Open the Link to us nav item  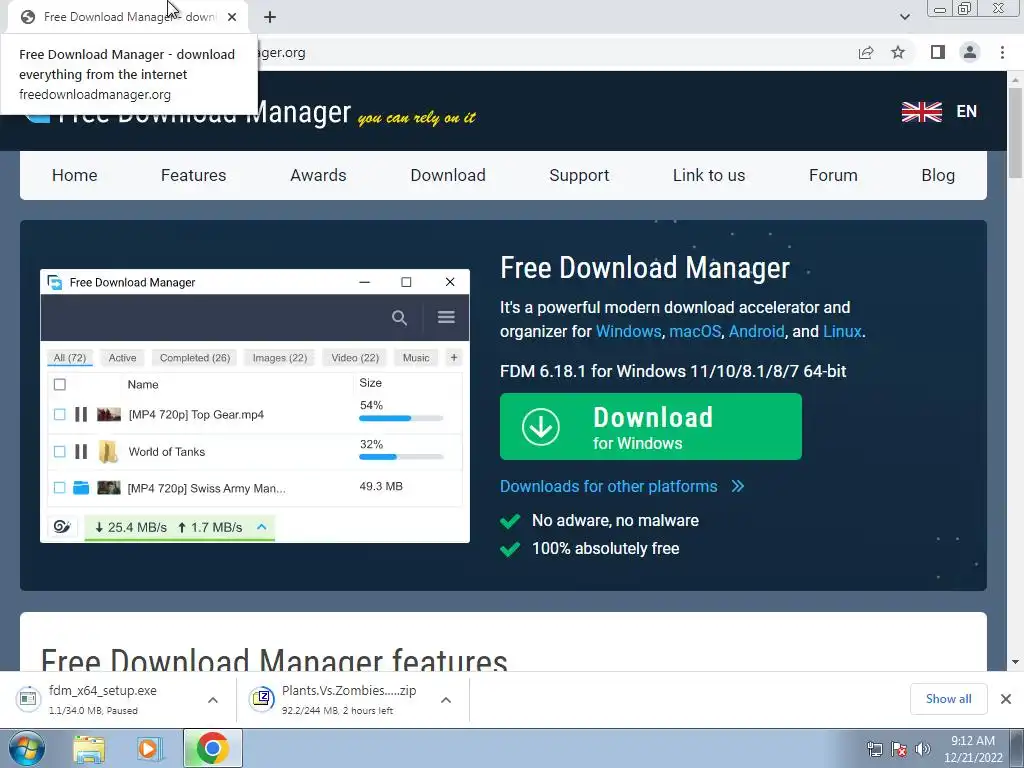[x=709, y=175]
